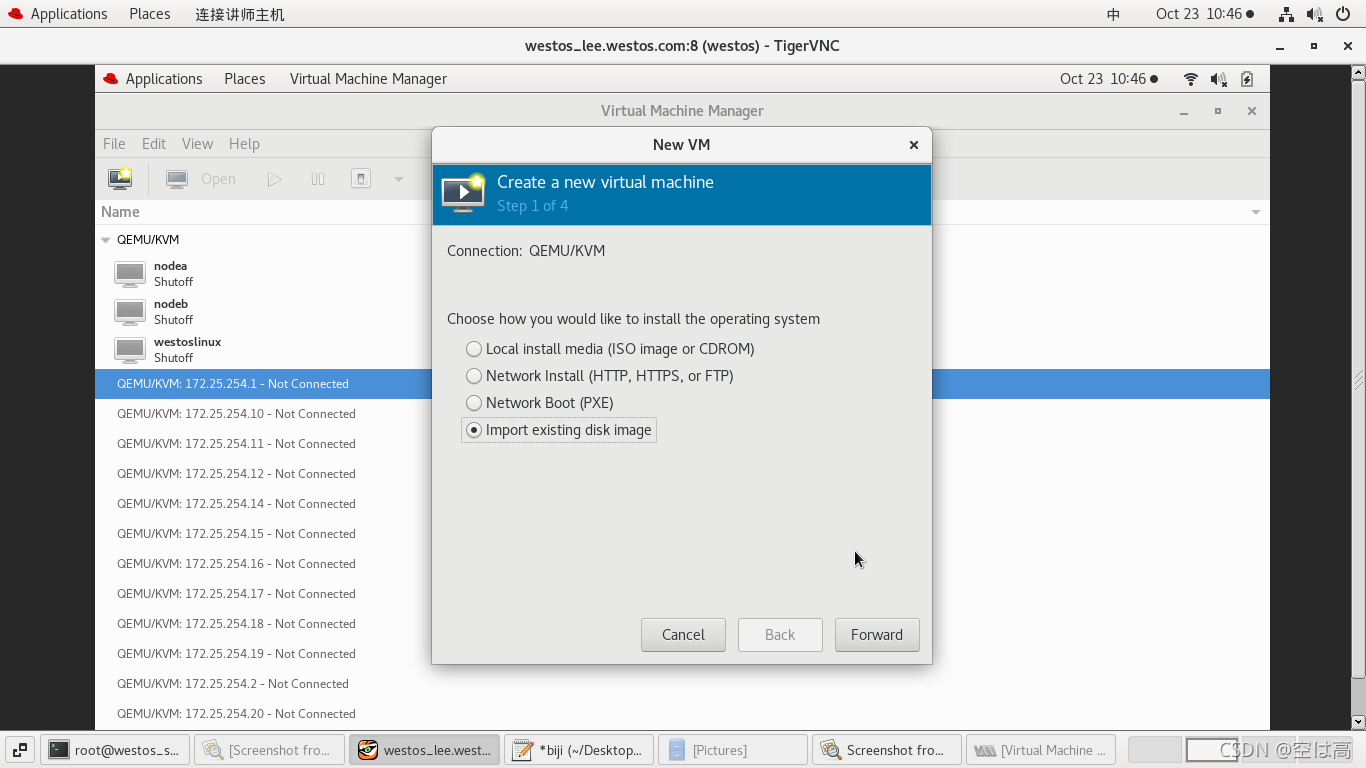Image resolution: width=1366 pixels, height=768 pixels.
Task: Click the 中 input method indicator
Action: pyautogui.click(x=1114, y=14)
